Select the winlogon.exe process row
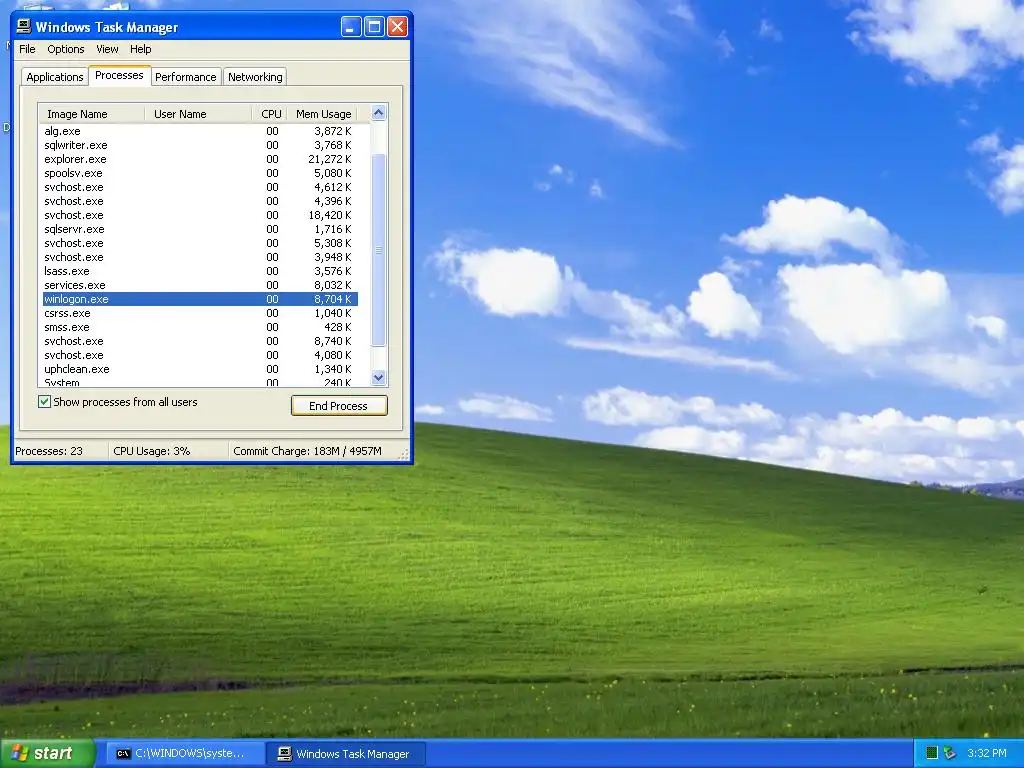This screenshot has height=768, width=1024. click(x=198, y=299)
